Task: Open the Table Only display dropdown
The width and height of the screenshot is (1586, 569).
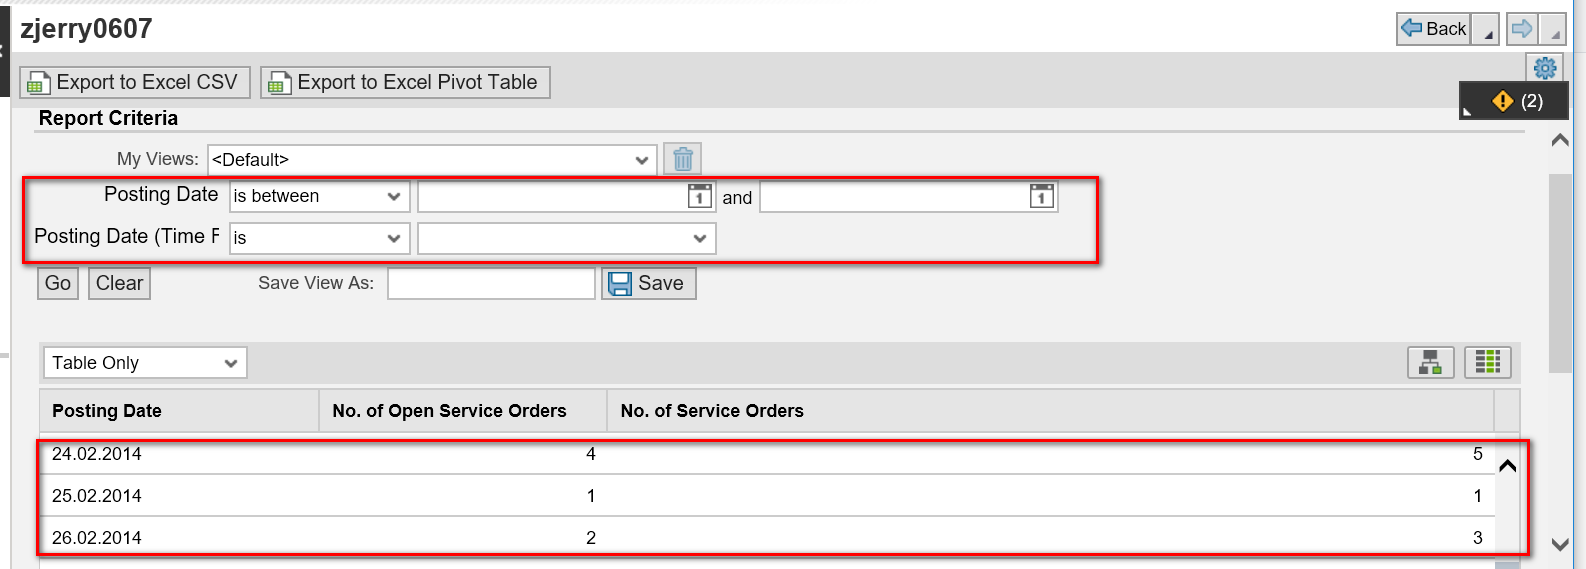Action: 145,363
